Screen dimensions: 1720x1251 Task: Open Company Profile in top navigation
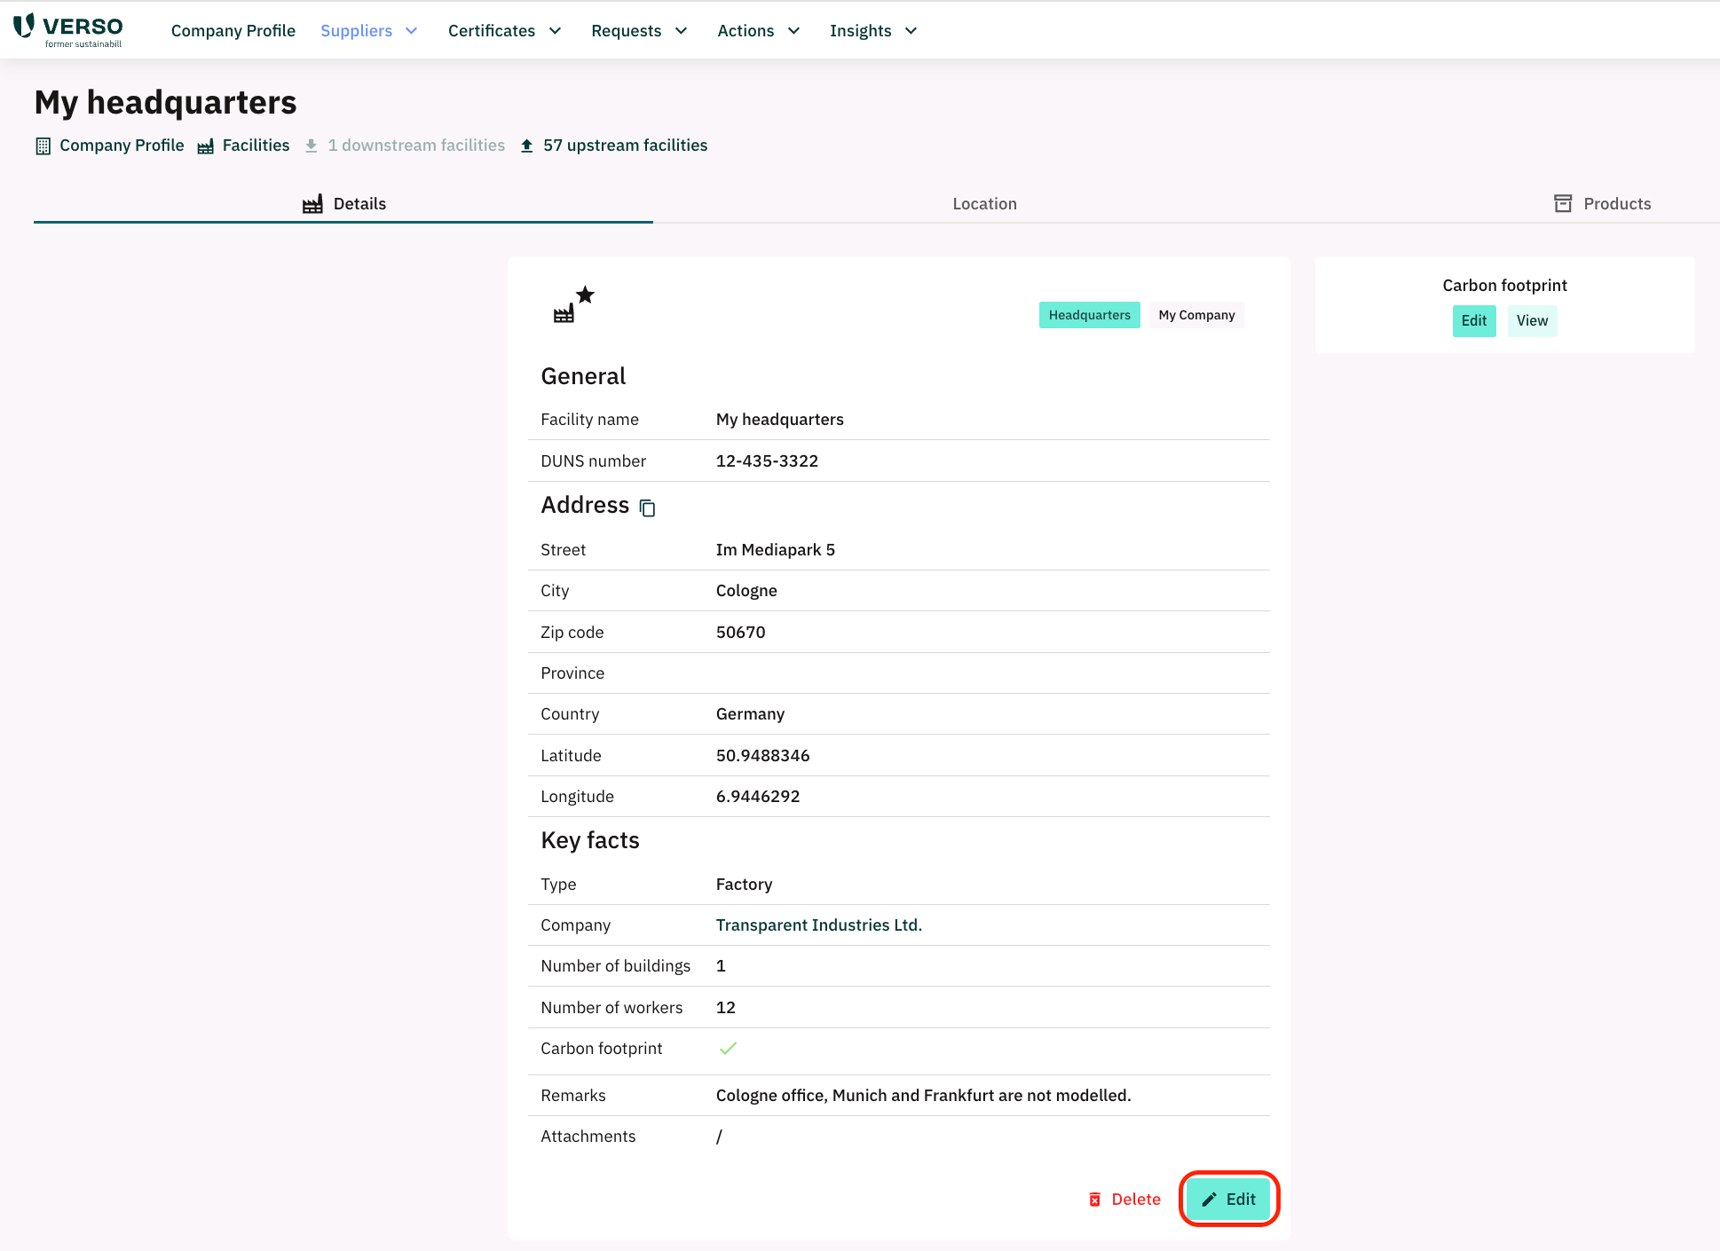coord(233,31)
